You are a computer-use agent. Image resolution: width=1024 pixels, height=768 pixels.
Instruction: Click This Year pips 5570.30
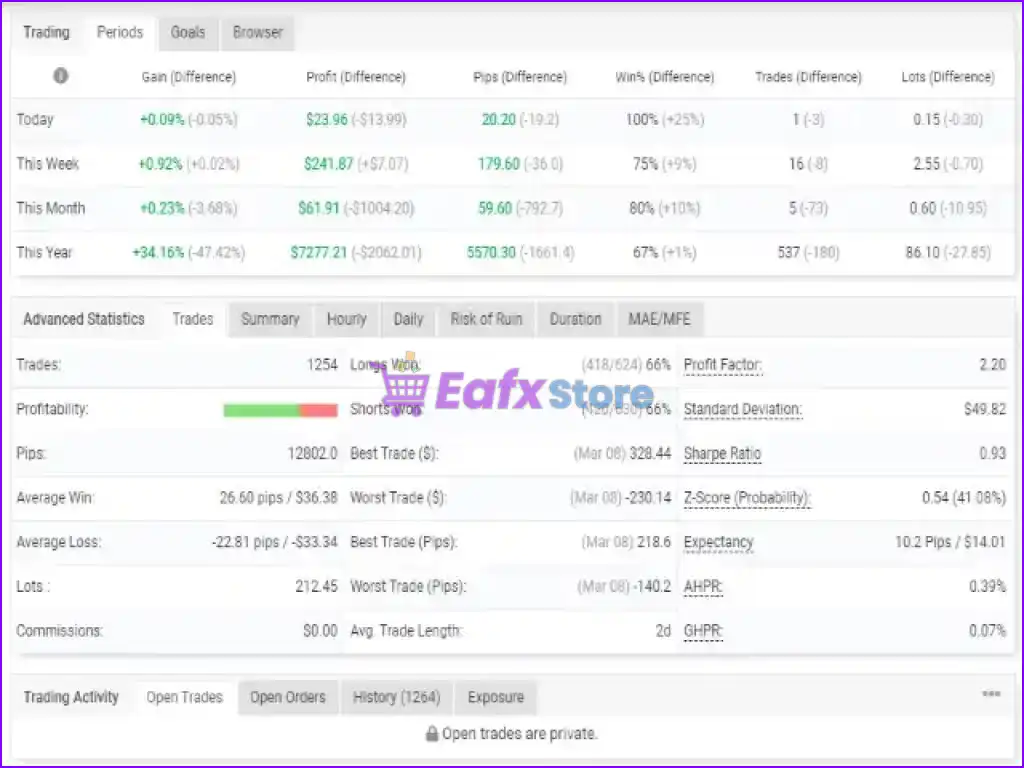coord(491,253)
